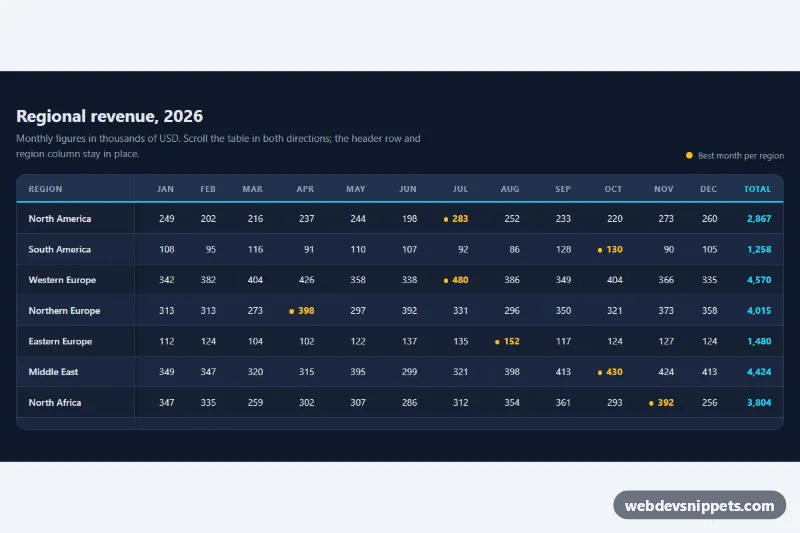800x533 pixels.
Task: Click North Africa September value 361
Action: [563, 402]
